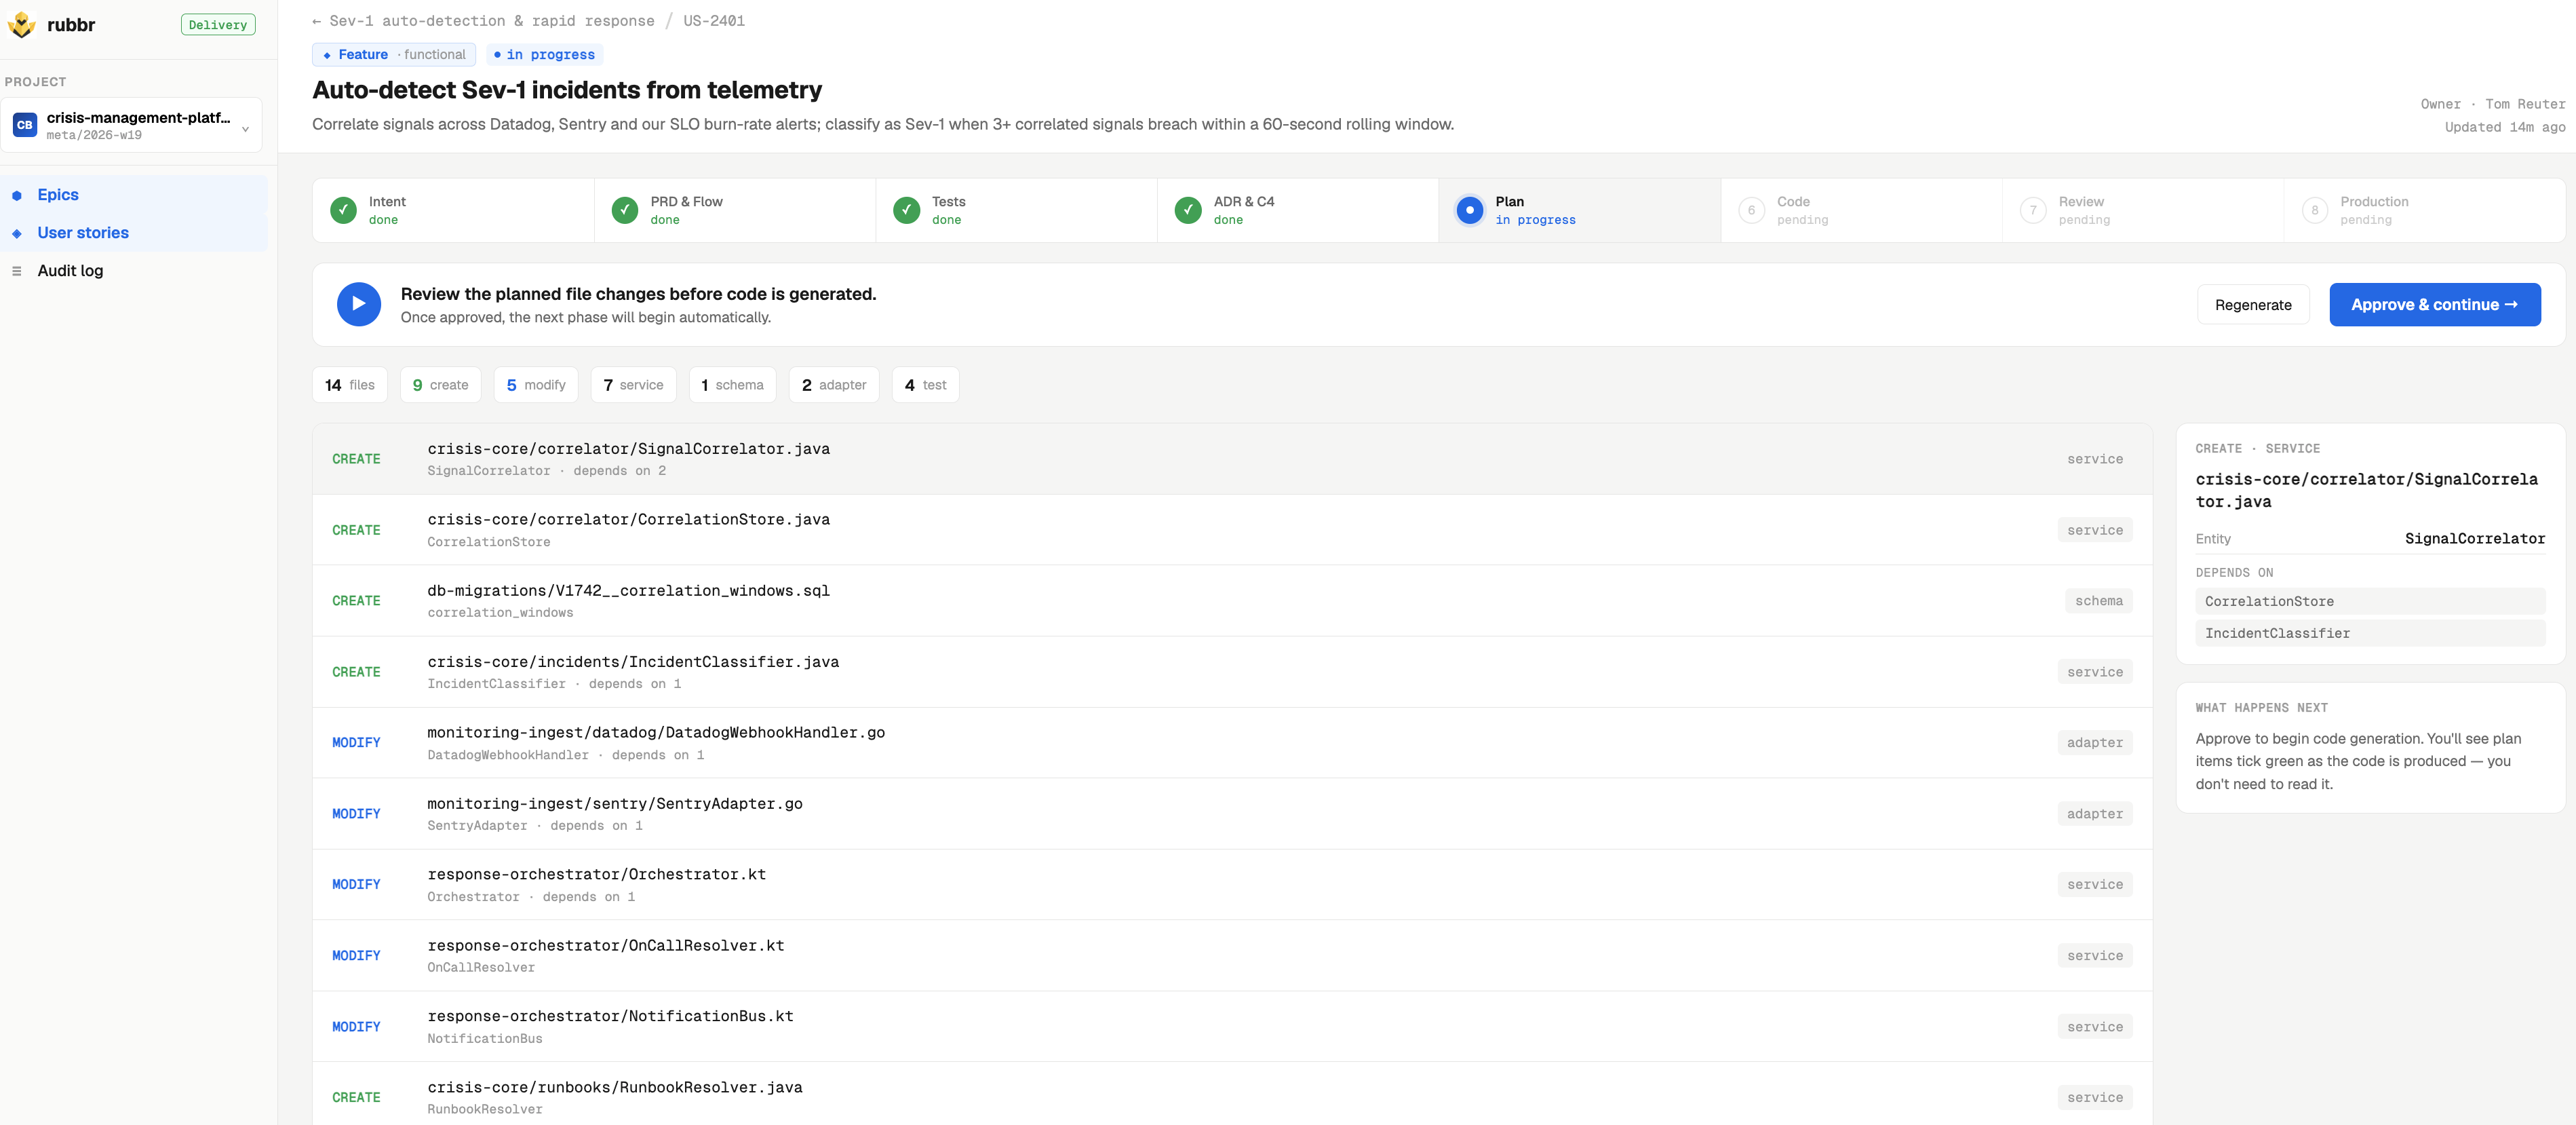Viewport: 2576px width, 1125px height.
Task: Click the blue Plan step indicator circle
Action: coord(1469,210)
